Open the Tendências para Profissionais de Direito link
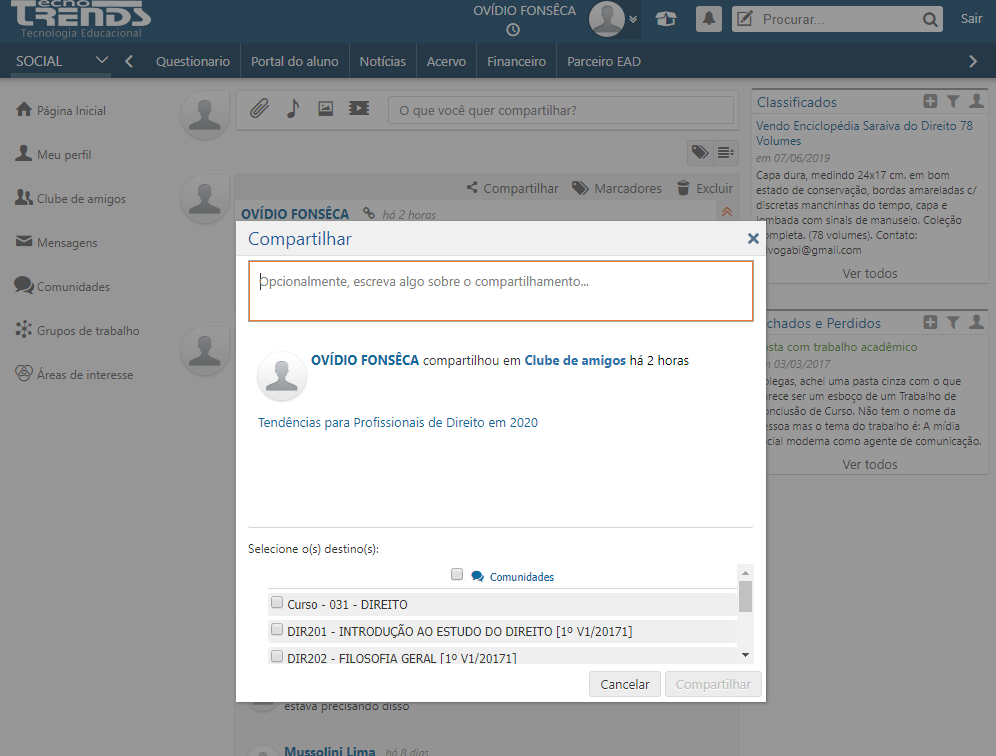The height and width of the screenshot is (756, 996). tap(398, 423)
